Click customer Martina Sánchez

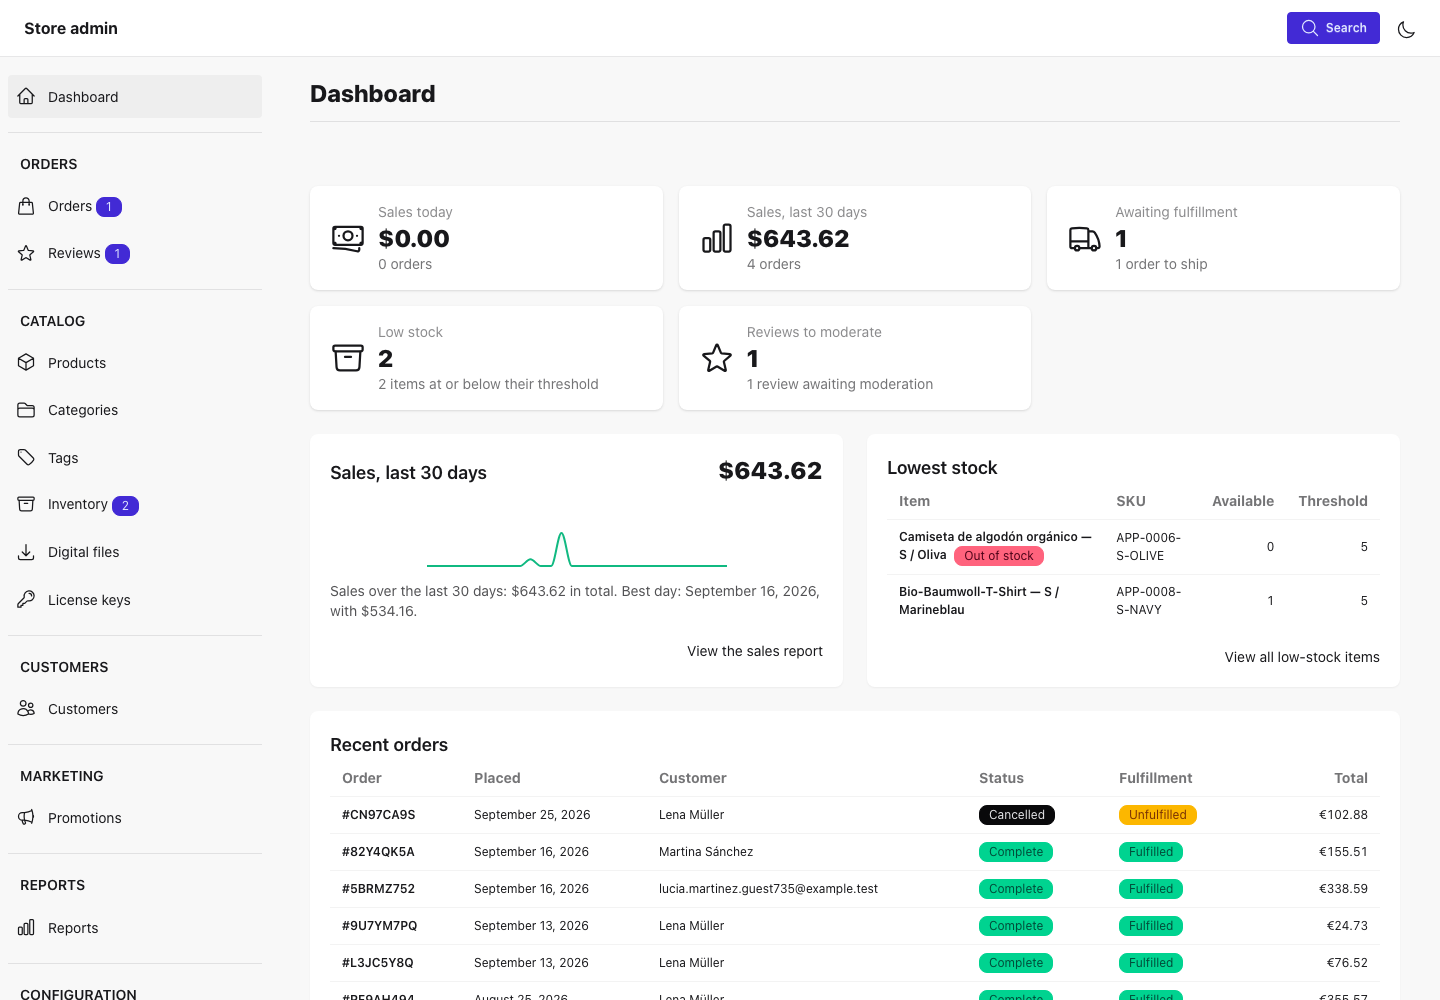[x=706, y=852]
